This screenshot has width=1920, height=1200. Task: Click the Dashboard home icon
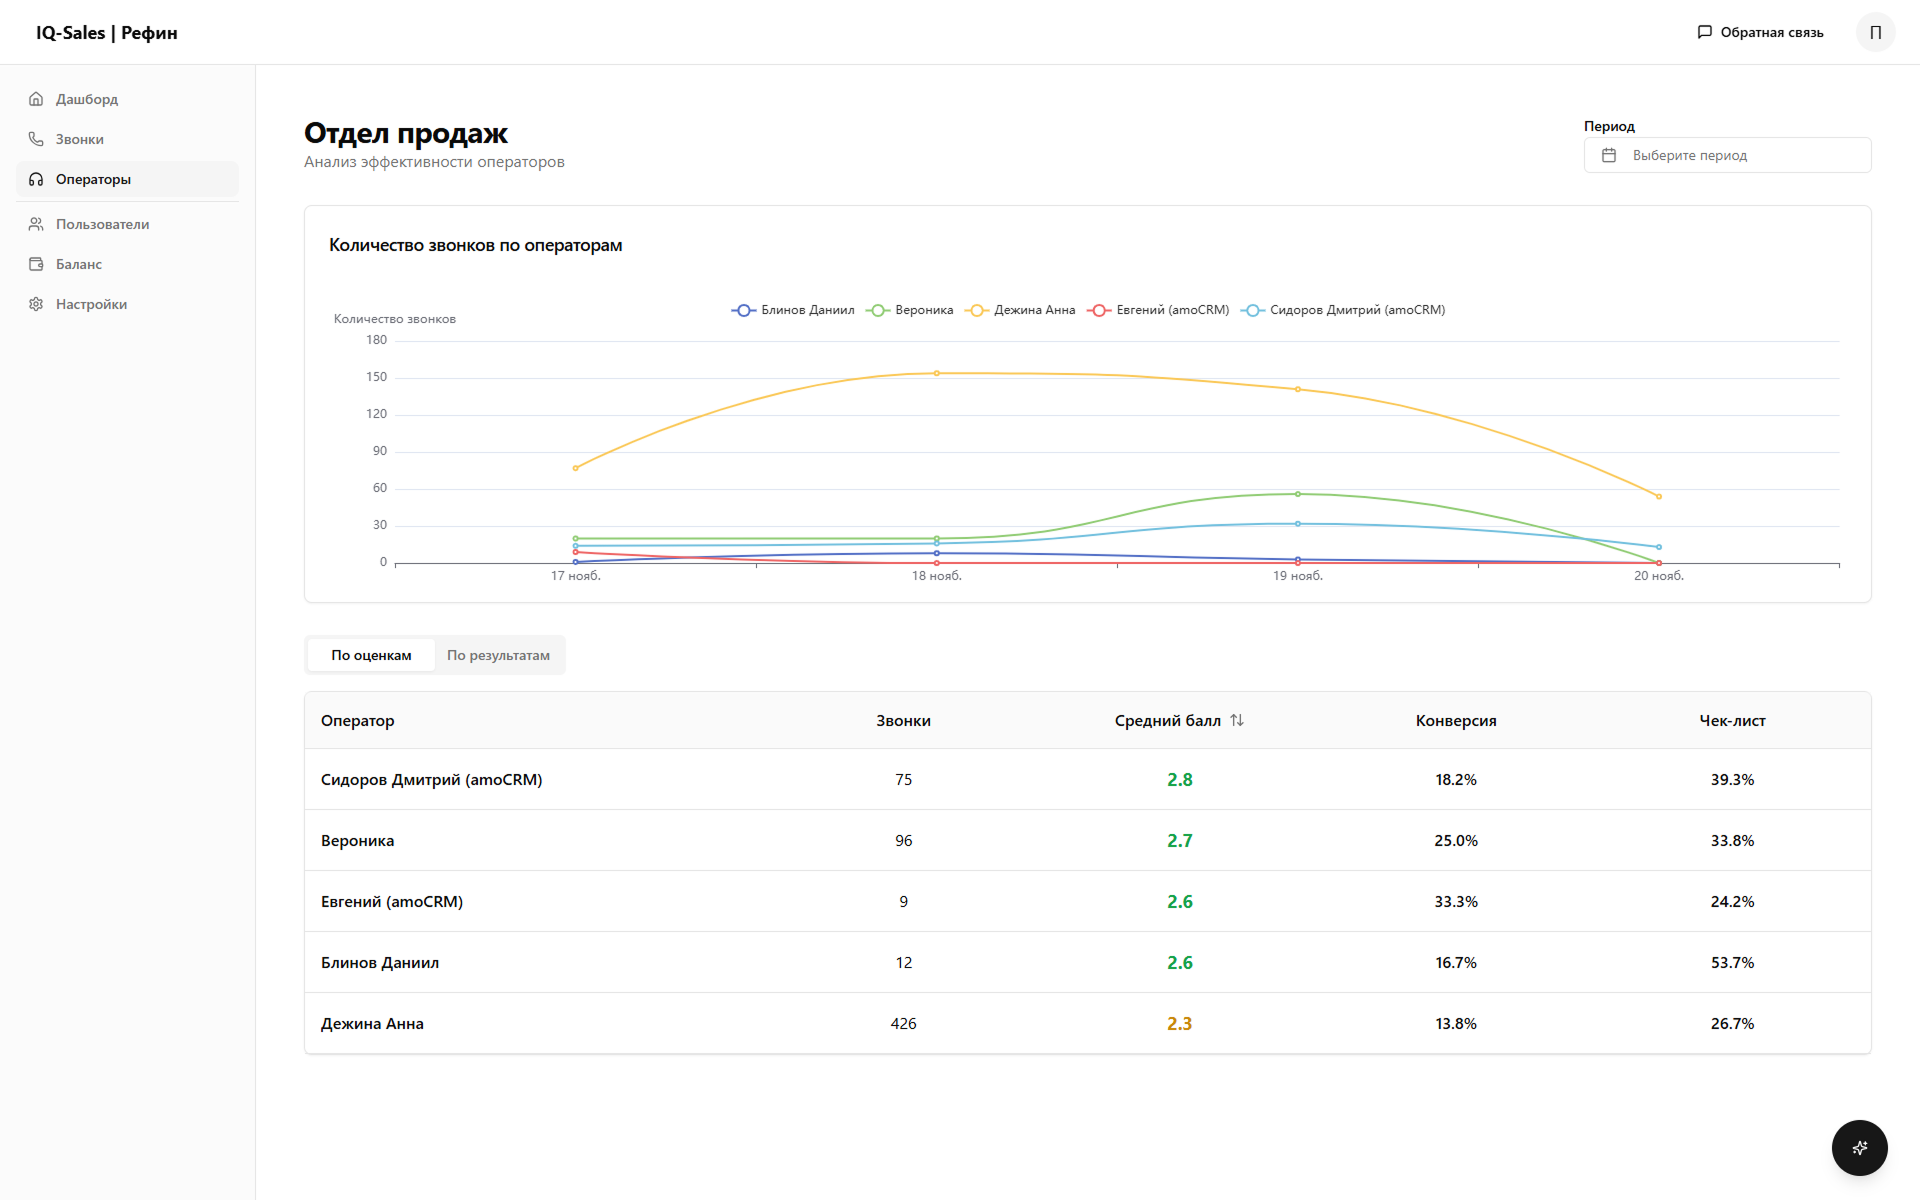pyautogui.click(x=36, y=99)
